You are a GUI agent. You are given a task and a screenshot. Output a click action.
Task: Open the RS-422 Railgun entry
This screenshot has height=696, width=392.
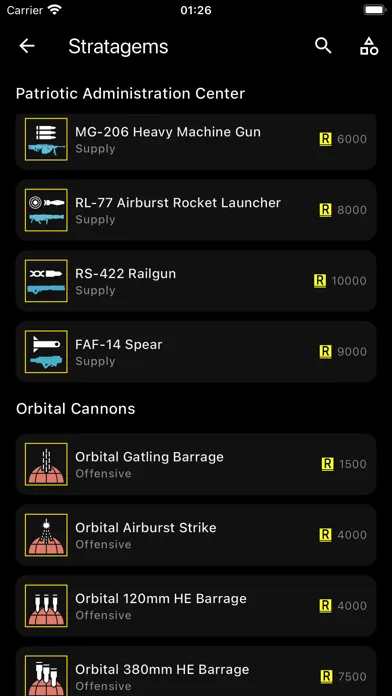click(x=196, y=281)
